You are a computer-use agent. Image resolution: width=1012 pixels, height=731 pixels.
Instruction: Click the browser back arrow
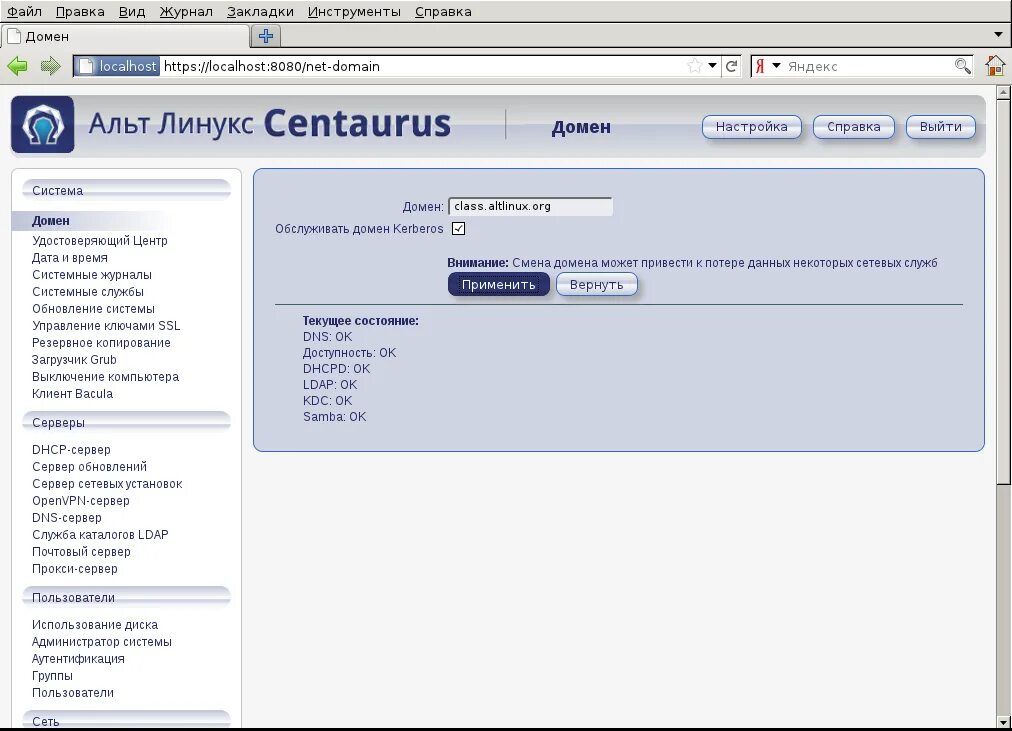[x=17, y=66]
